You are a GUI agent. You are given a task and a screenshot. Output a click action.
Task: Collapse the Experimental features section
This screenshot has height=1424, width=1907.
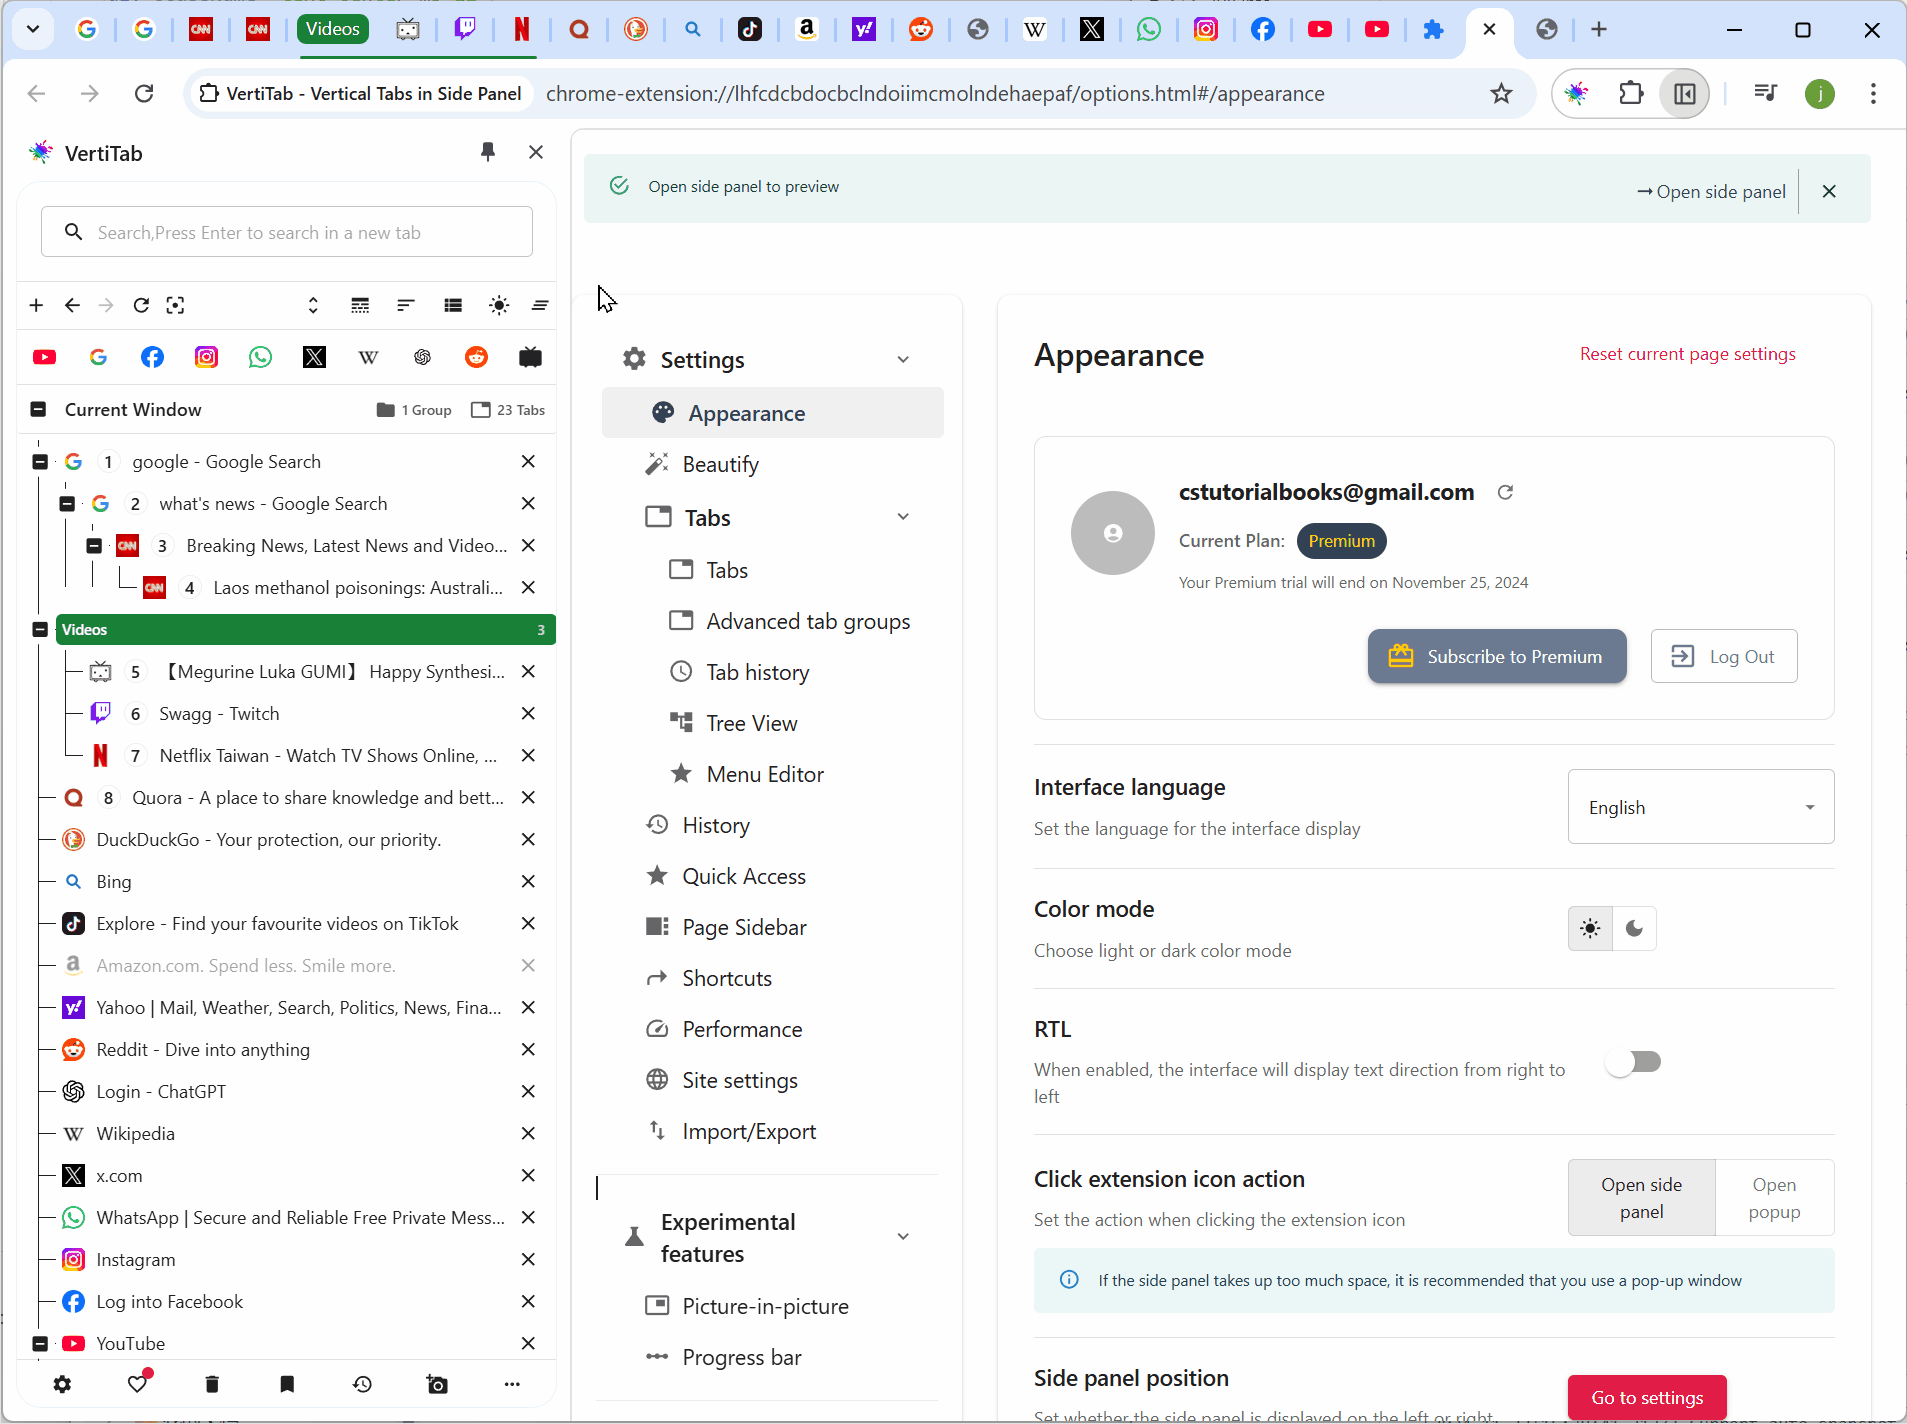(x=903, y=1237)
